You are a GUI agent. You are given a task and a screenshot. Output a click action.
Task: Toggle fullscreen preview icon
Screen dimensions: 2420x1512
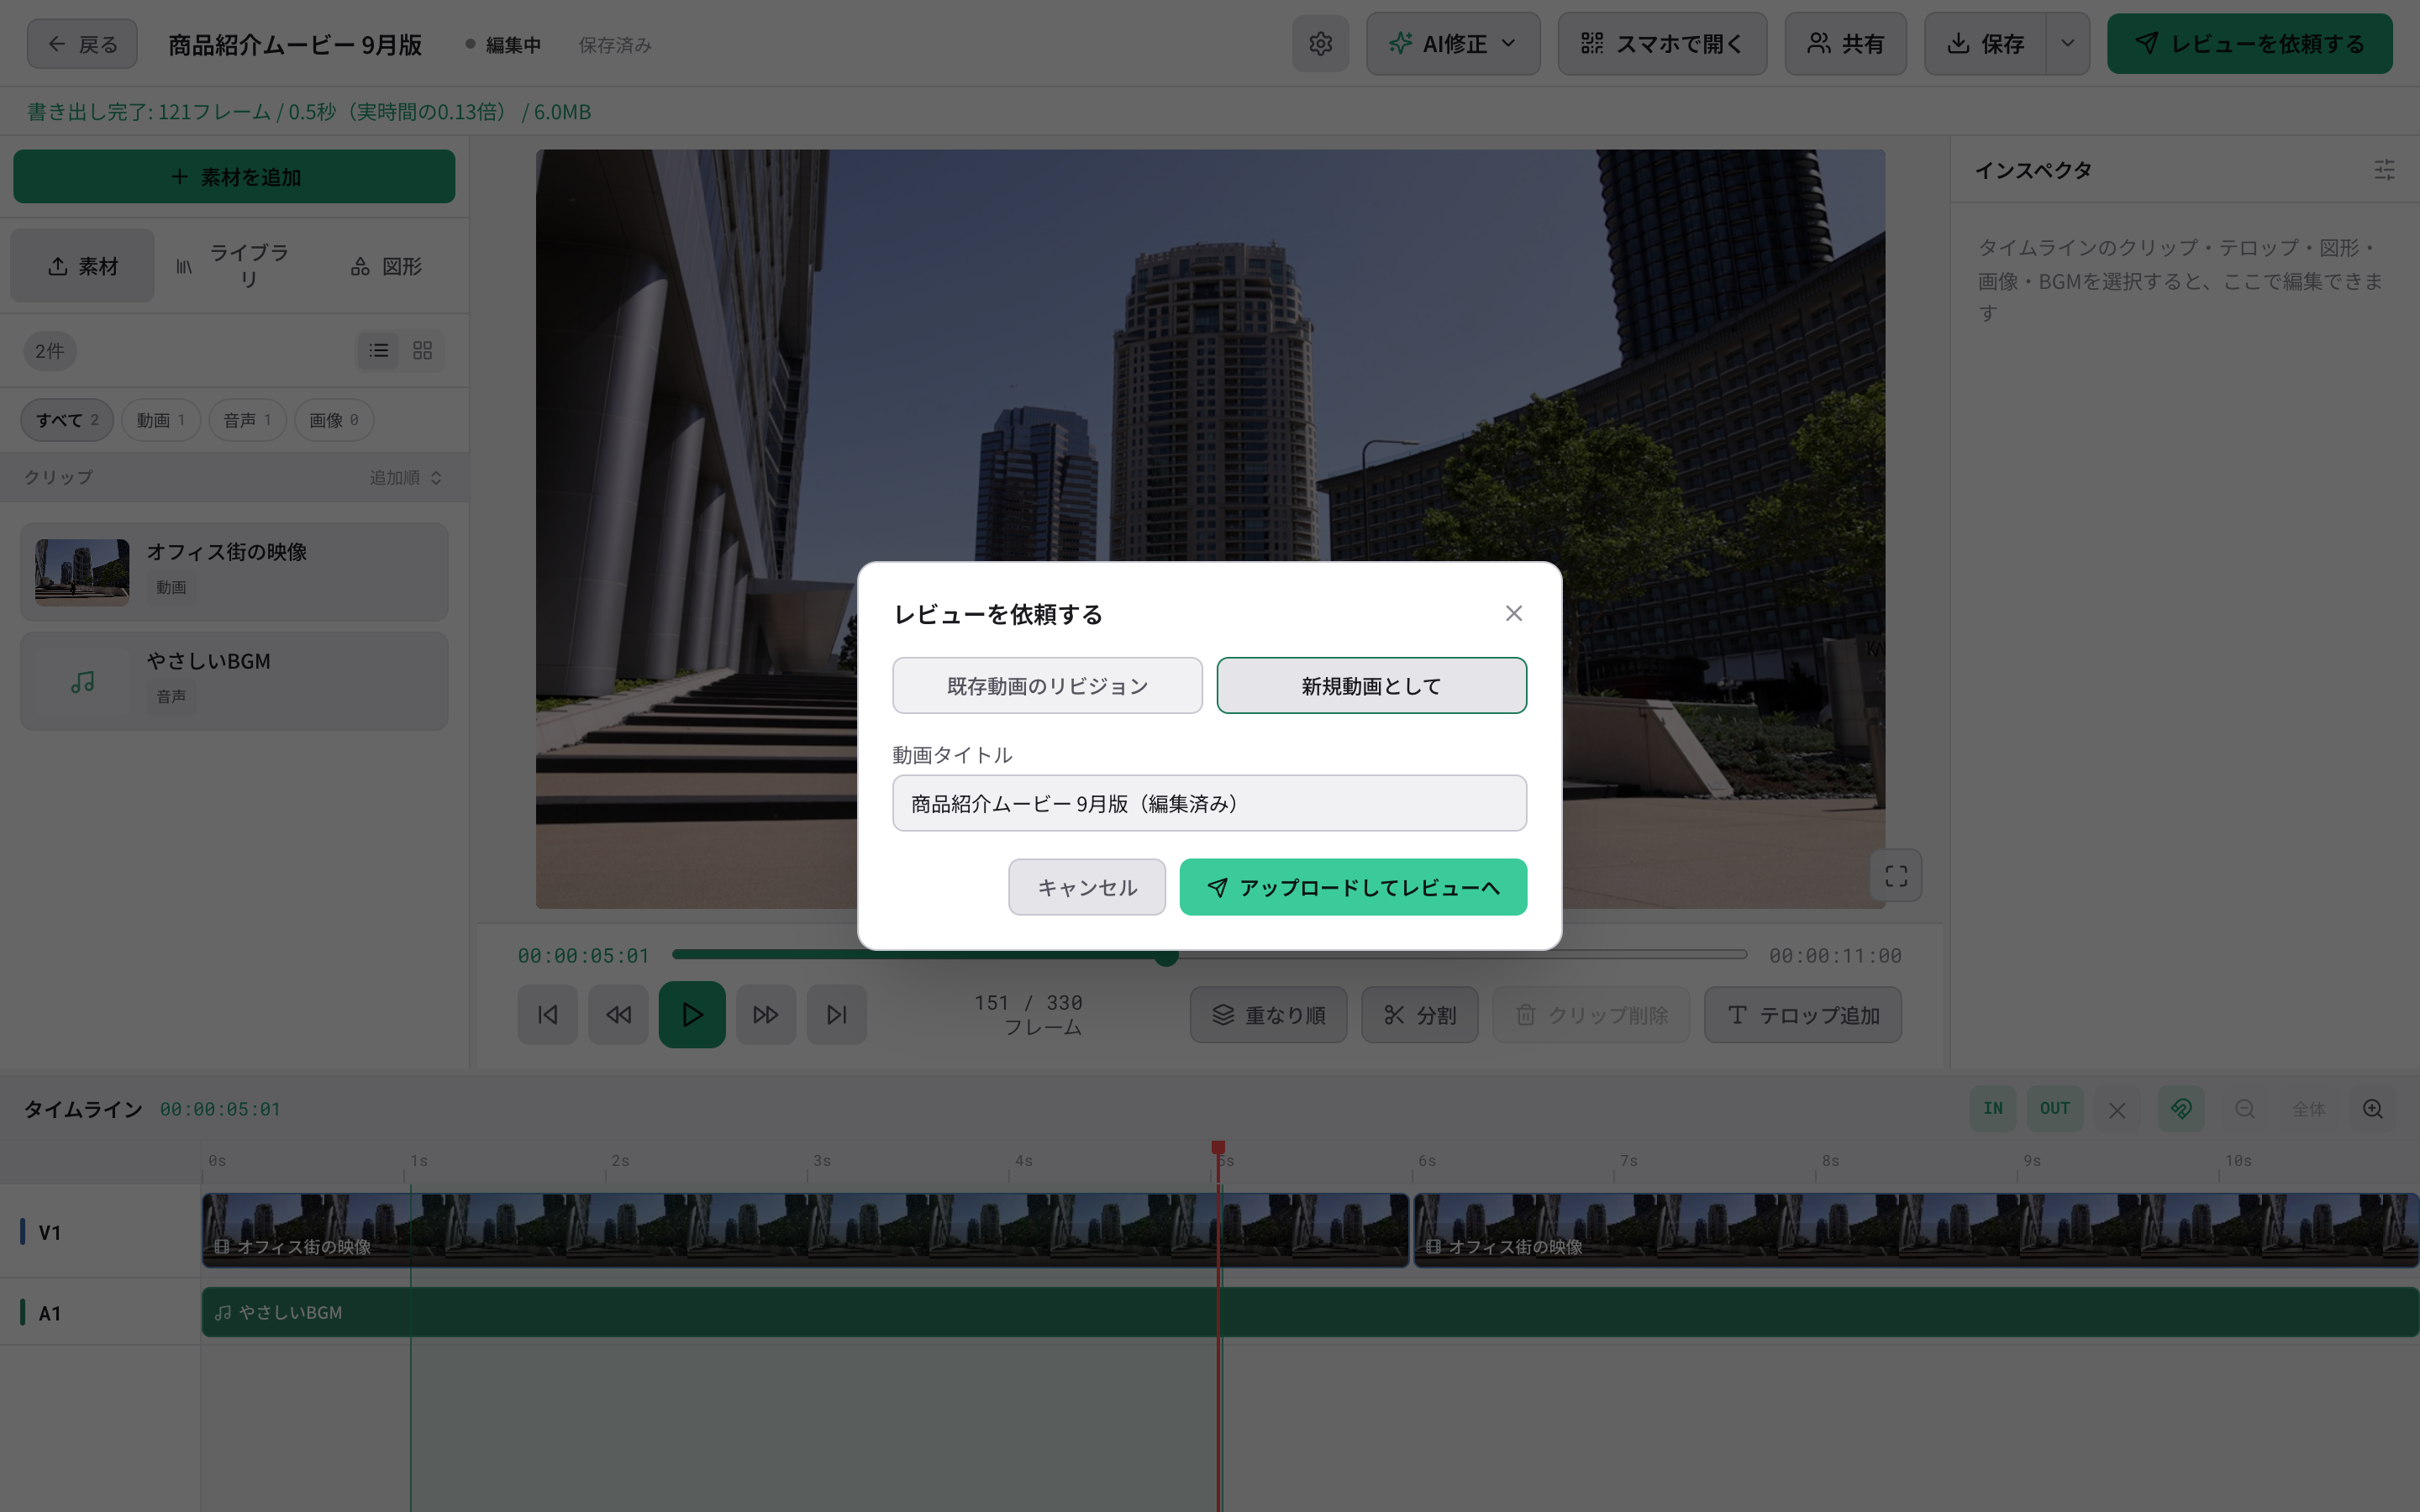pyautogui.click(x=1896, y=876)
